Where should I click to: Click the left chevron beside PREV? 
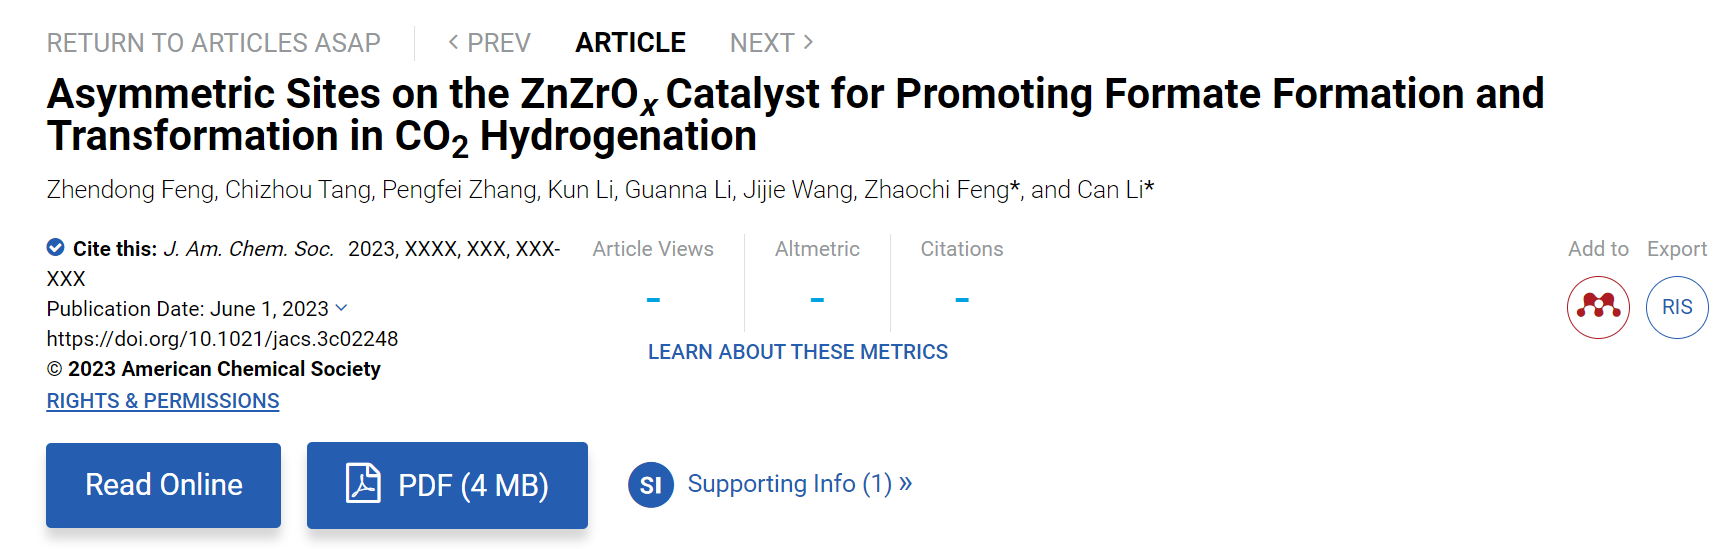453,42
